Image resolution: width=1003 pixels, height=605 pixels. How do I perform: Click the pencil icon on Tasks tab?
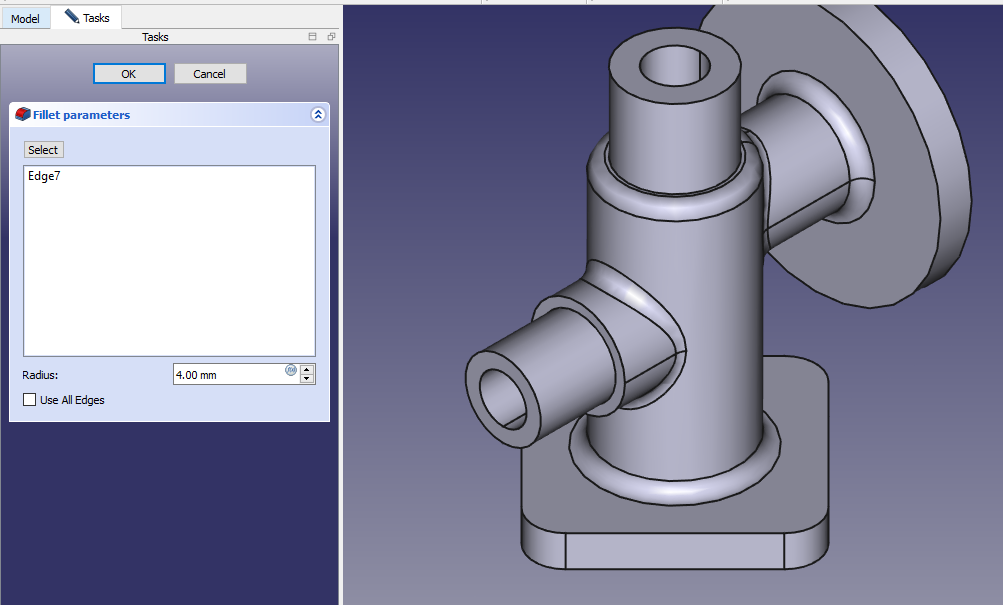click(72, 17)
